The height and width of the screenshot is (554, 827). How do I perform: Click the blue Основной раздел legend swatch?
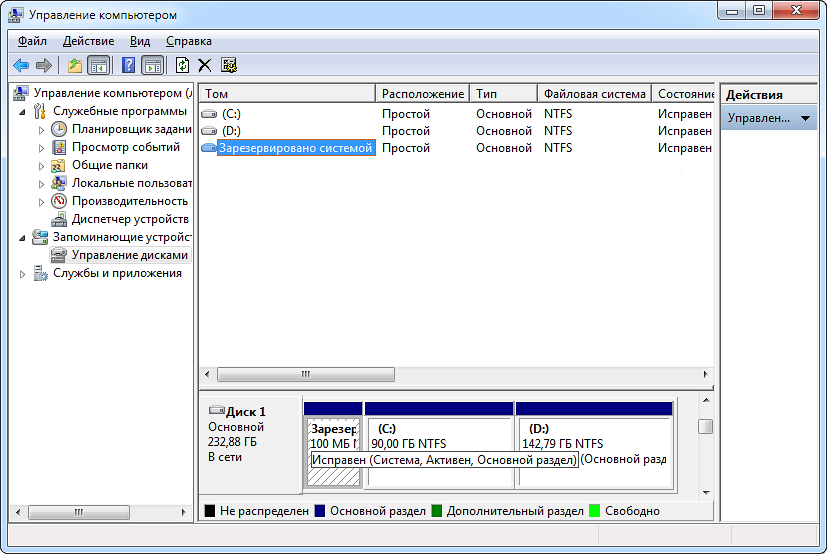tap(320, 511)
